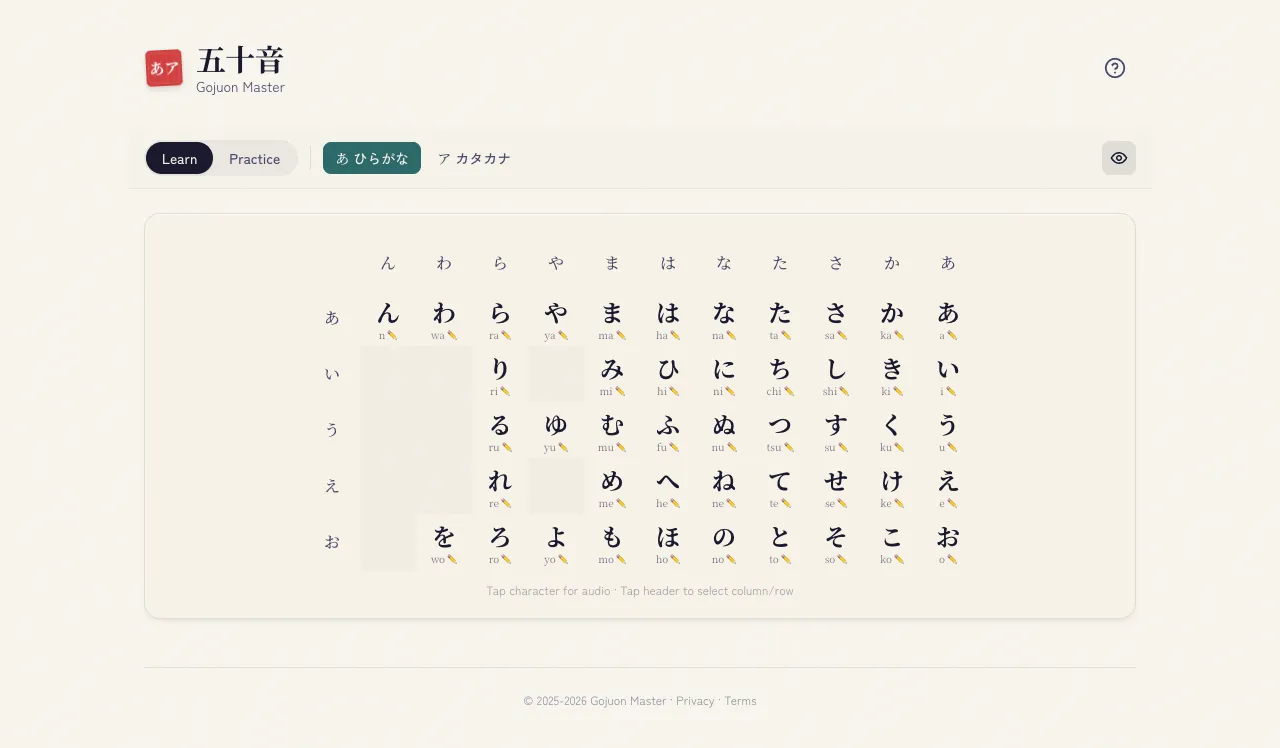Click the pencil icon next to "fu"
The image size is (1280, 748).
[x=676, y=447]
